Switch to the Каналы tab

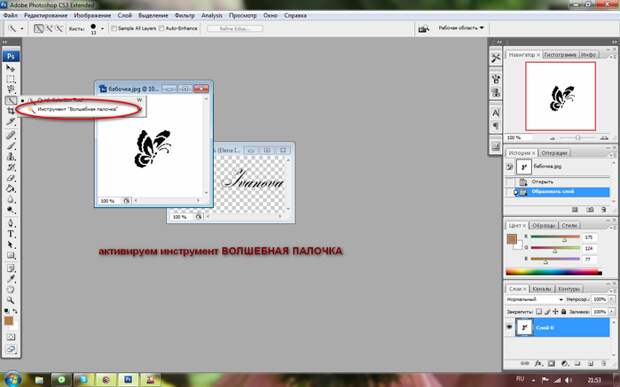(x=541, y=289)
